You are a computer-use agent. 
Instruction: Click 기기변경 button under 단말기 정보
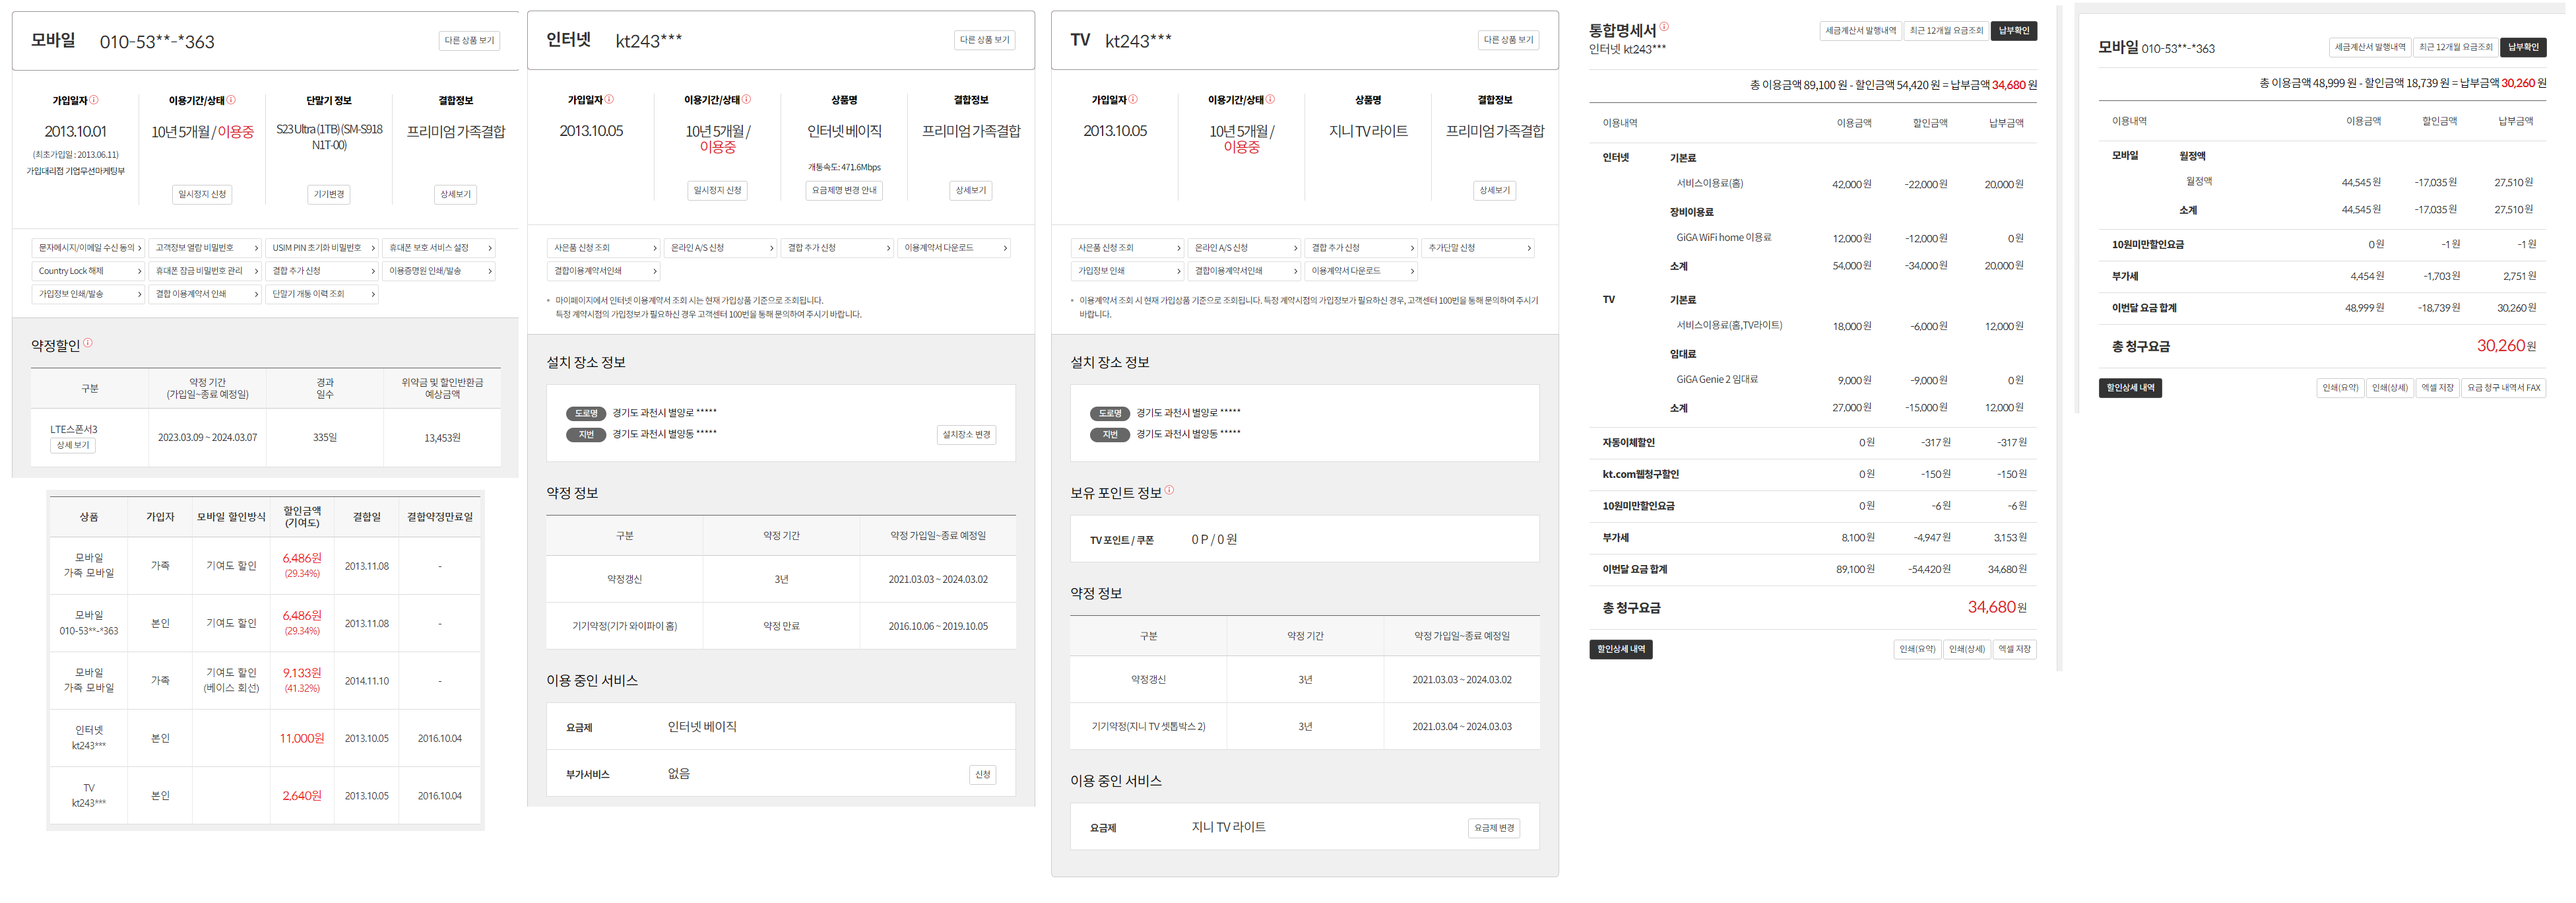point(329,194)
